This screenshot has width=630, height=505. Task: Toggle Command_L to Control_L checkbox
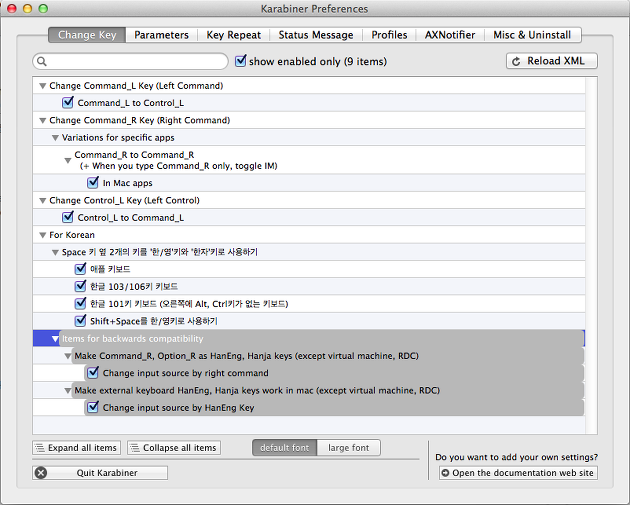point(68,102)
